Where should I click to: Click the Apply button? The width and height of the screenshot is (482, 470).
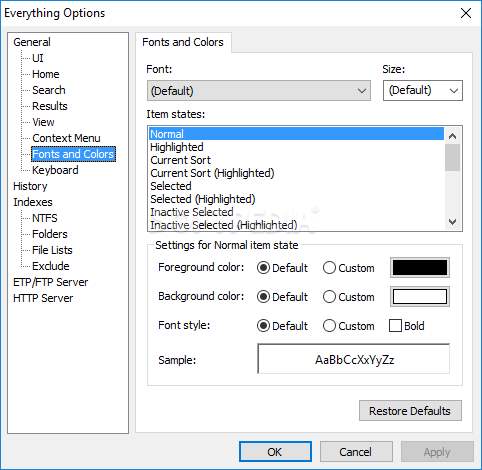tap(437, 452)
